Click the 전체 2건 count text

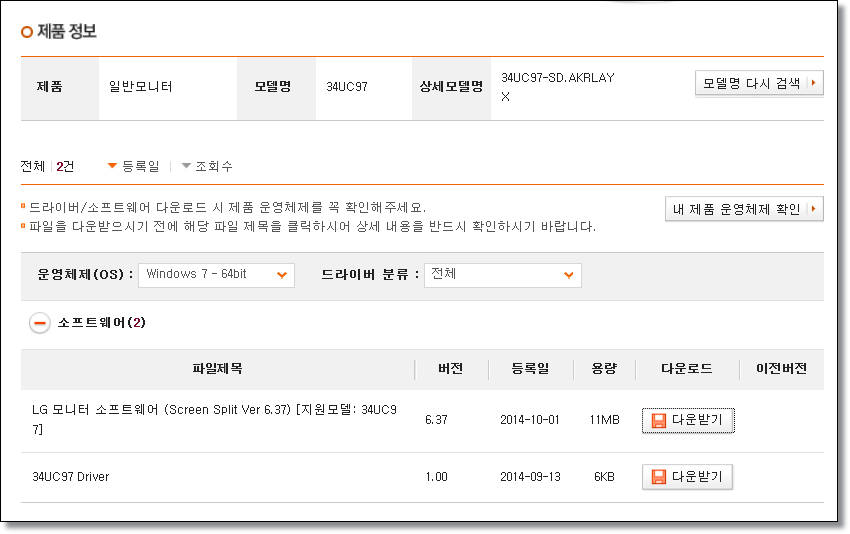pos(47,166)
